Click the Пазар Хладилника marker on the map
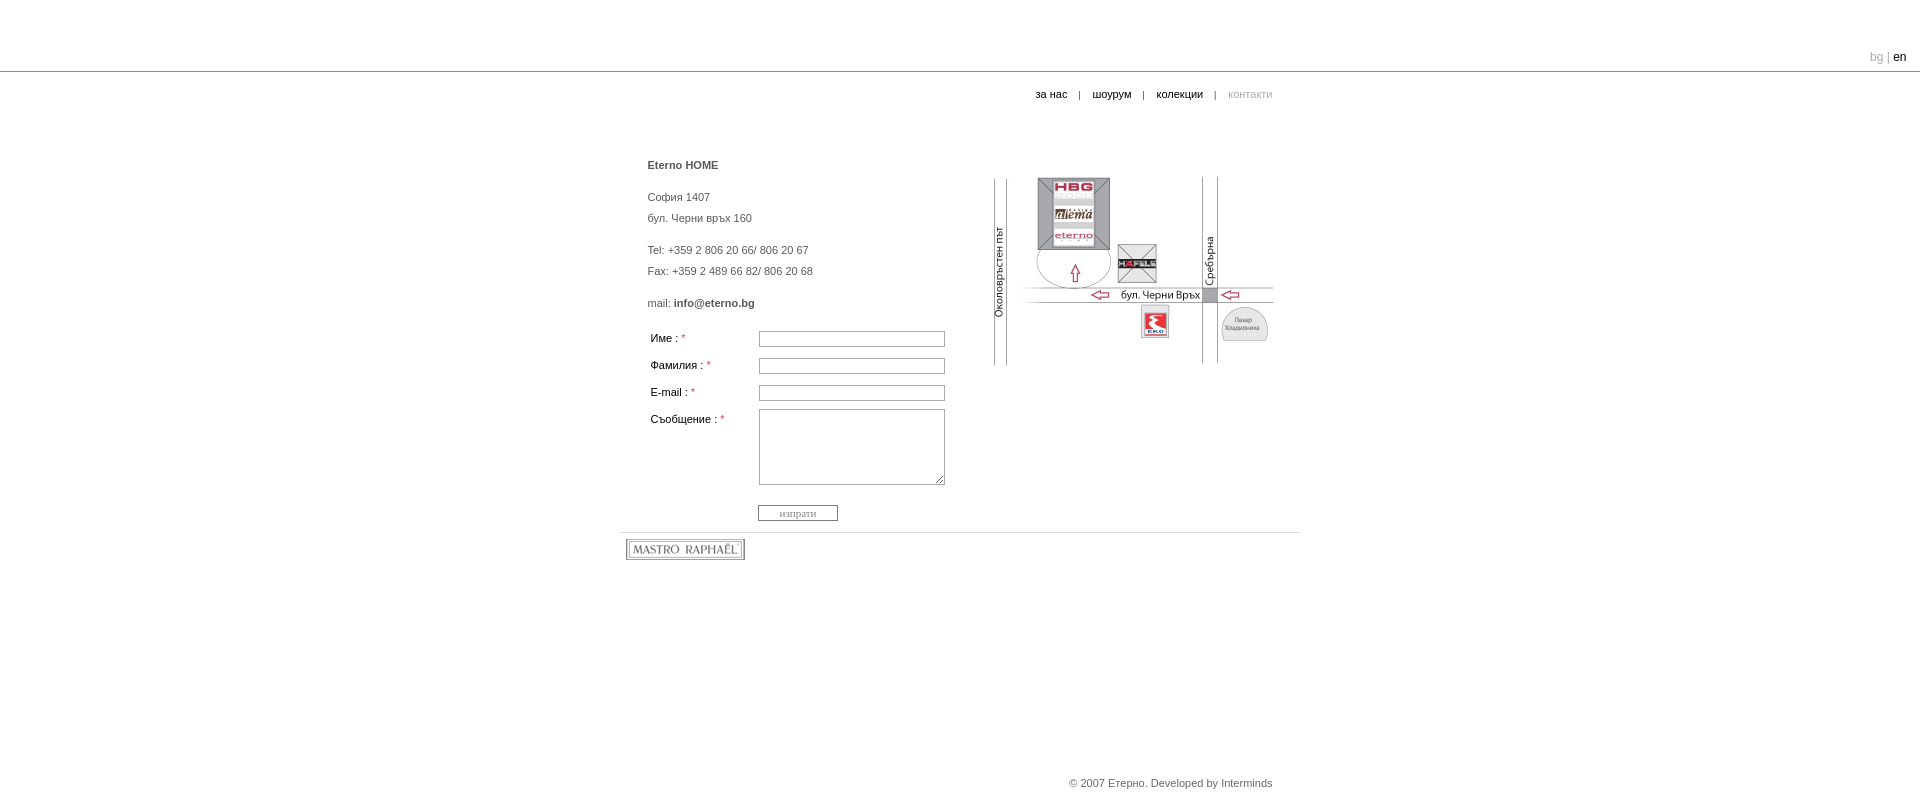 (1244, 324)
